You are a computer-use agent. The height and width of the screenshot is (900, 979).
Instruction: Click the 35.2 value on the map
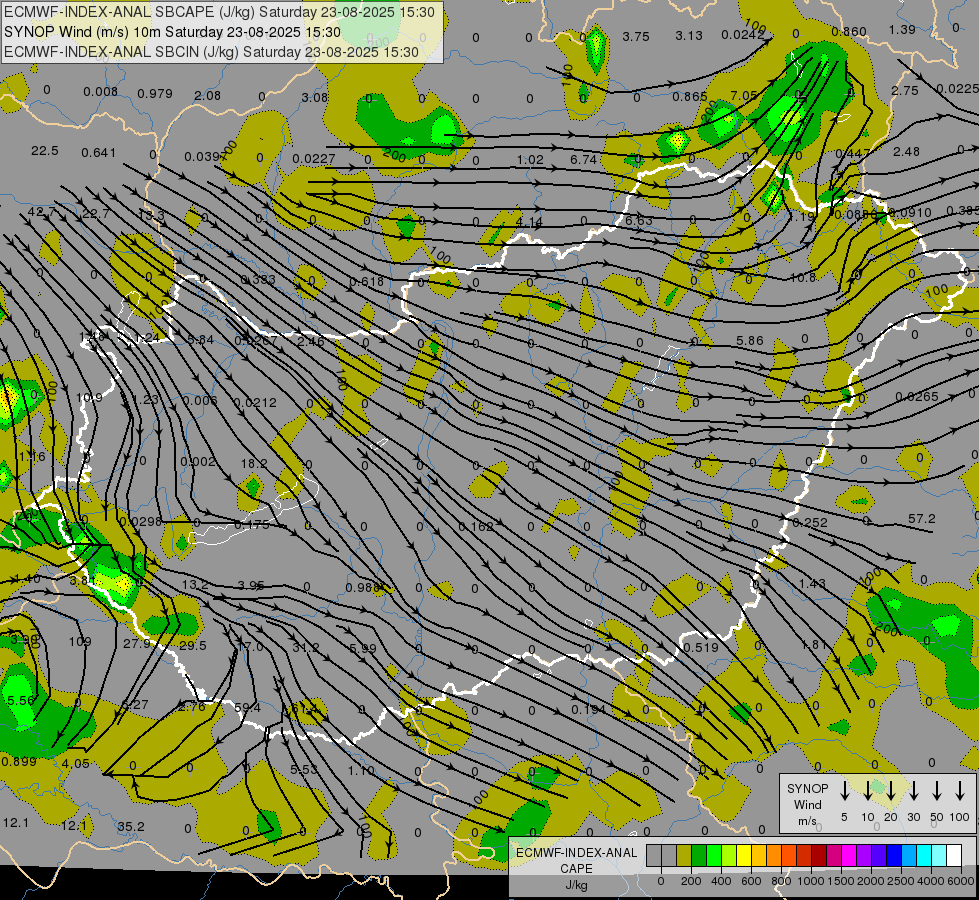point(131,826)
